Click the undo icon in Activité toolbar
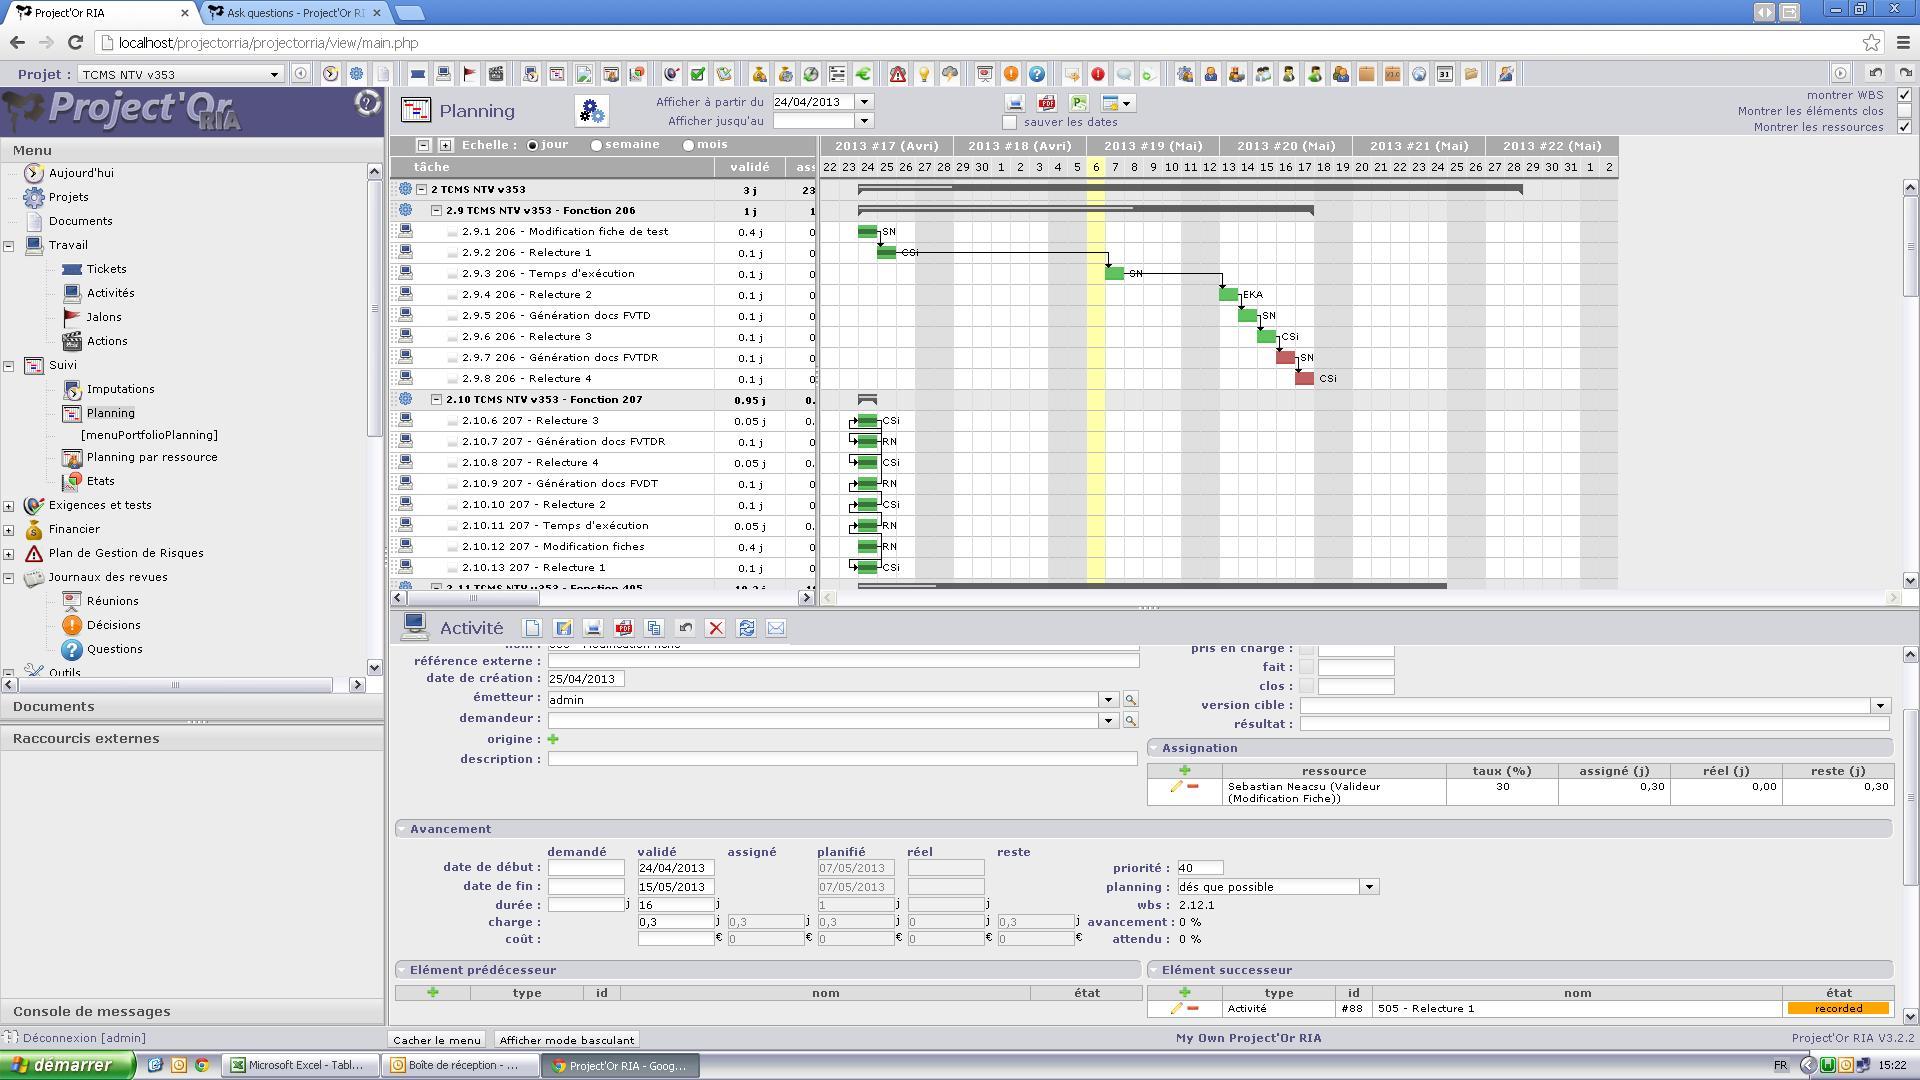 coord(685,628)
